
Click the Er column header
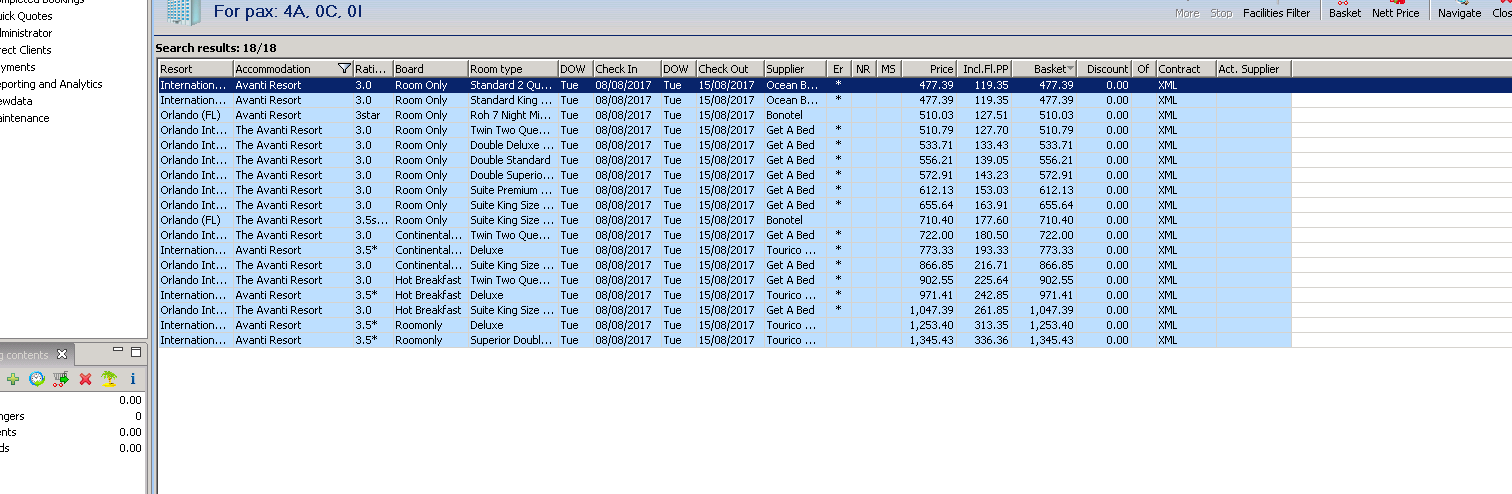coord(839,69)
